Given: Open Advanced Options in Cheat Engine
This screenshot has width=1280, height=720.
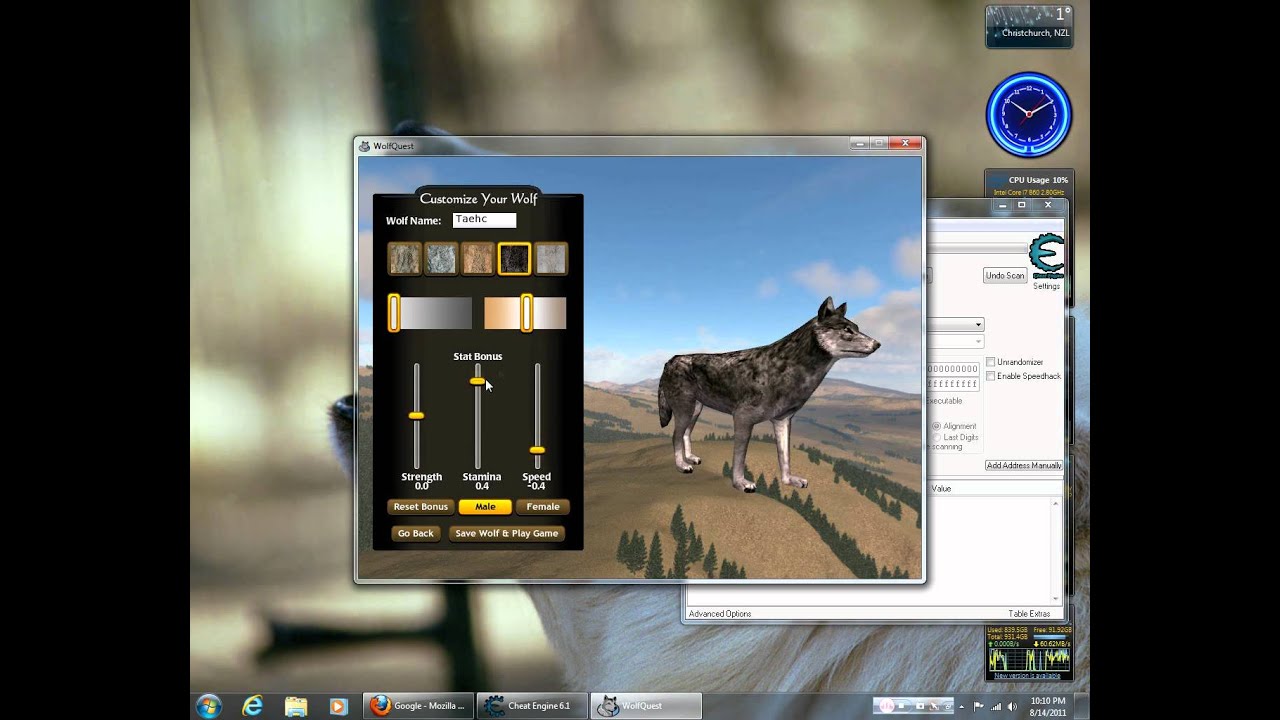Looking at the screenshot, I should pyautogui.click(x=720, y=614).
